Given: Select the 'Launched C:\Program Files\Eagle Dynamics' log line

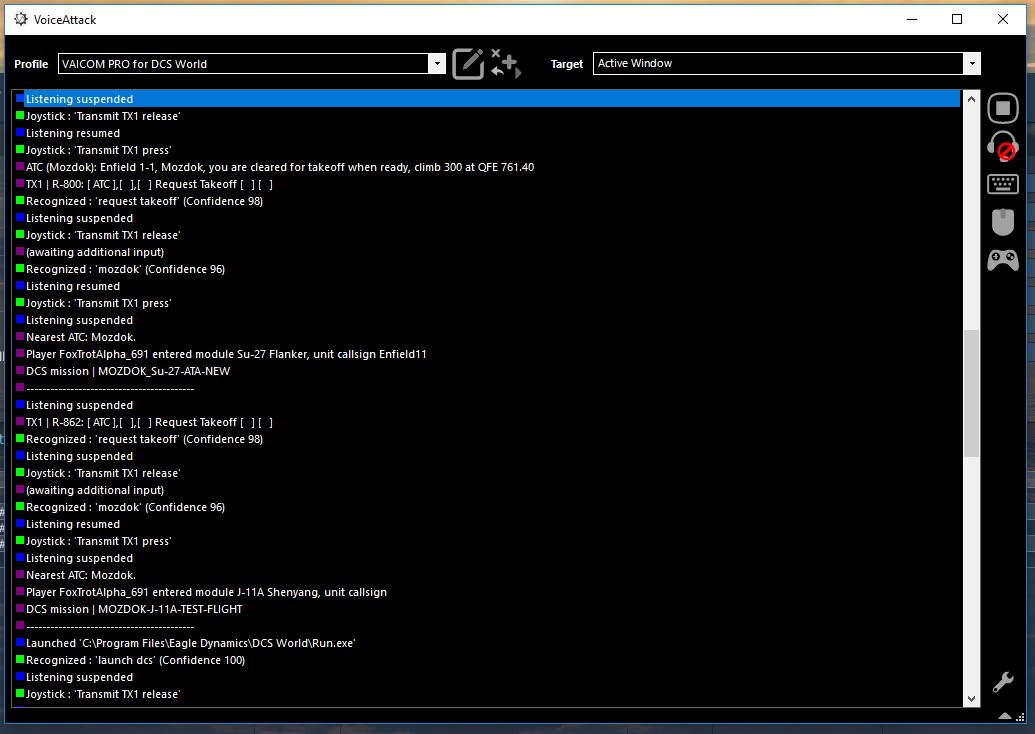Looking at the screenshot, I should coord(190,643).
